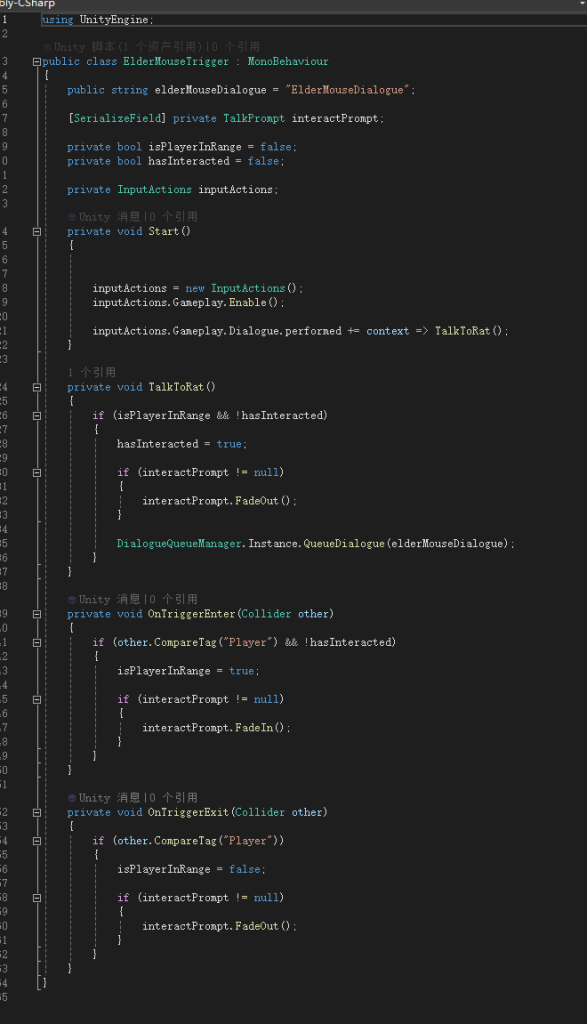Click Unity icon above OnTriggerEnter method
The image size is (587, 1024).
coord(72,600)
